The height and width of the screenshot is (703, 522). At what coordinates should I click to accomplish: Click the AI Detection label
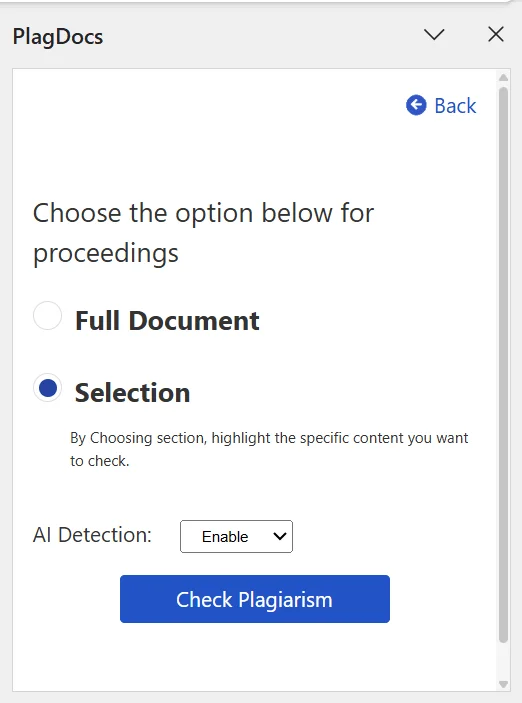coord(92,535)
